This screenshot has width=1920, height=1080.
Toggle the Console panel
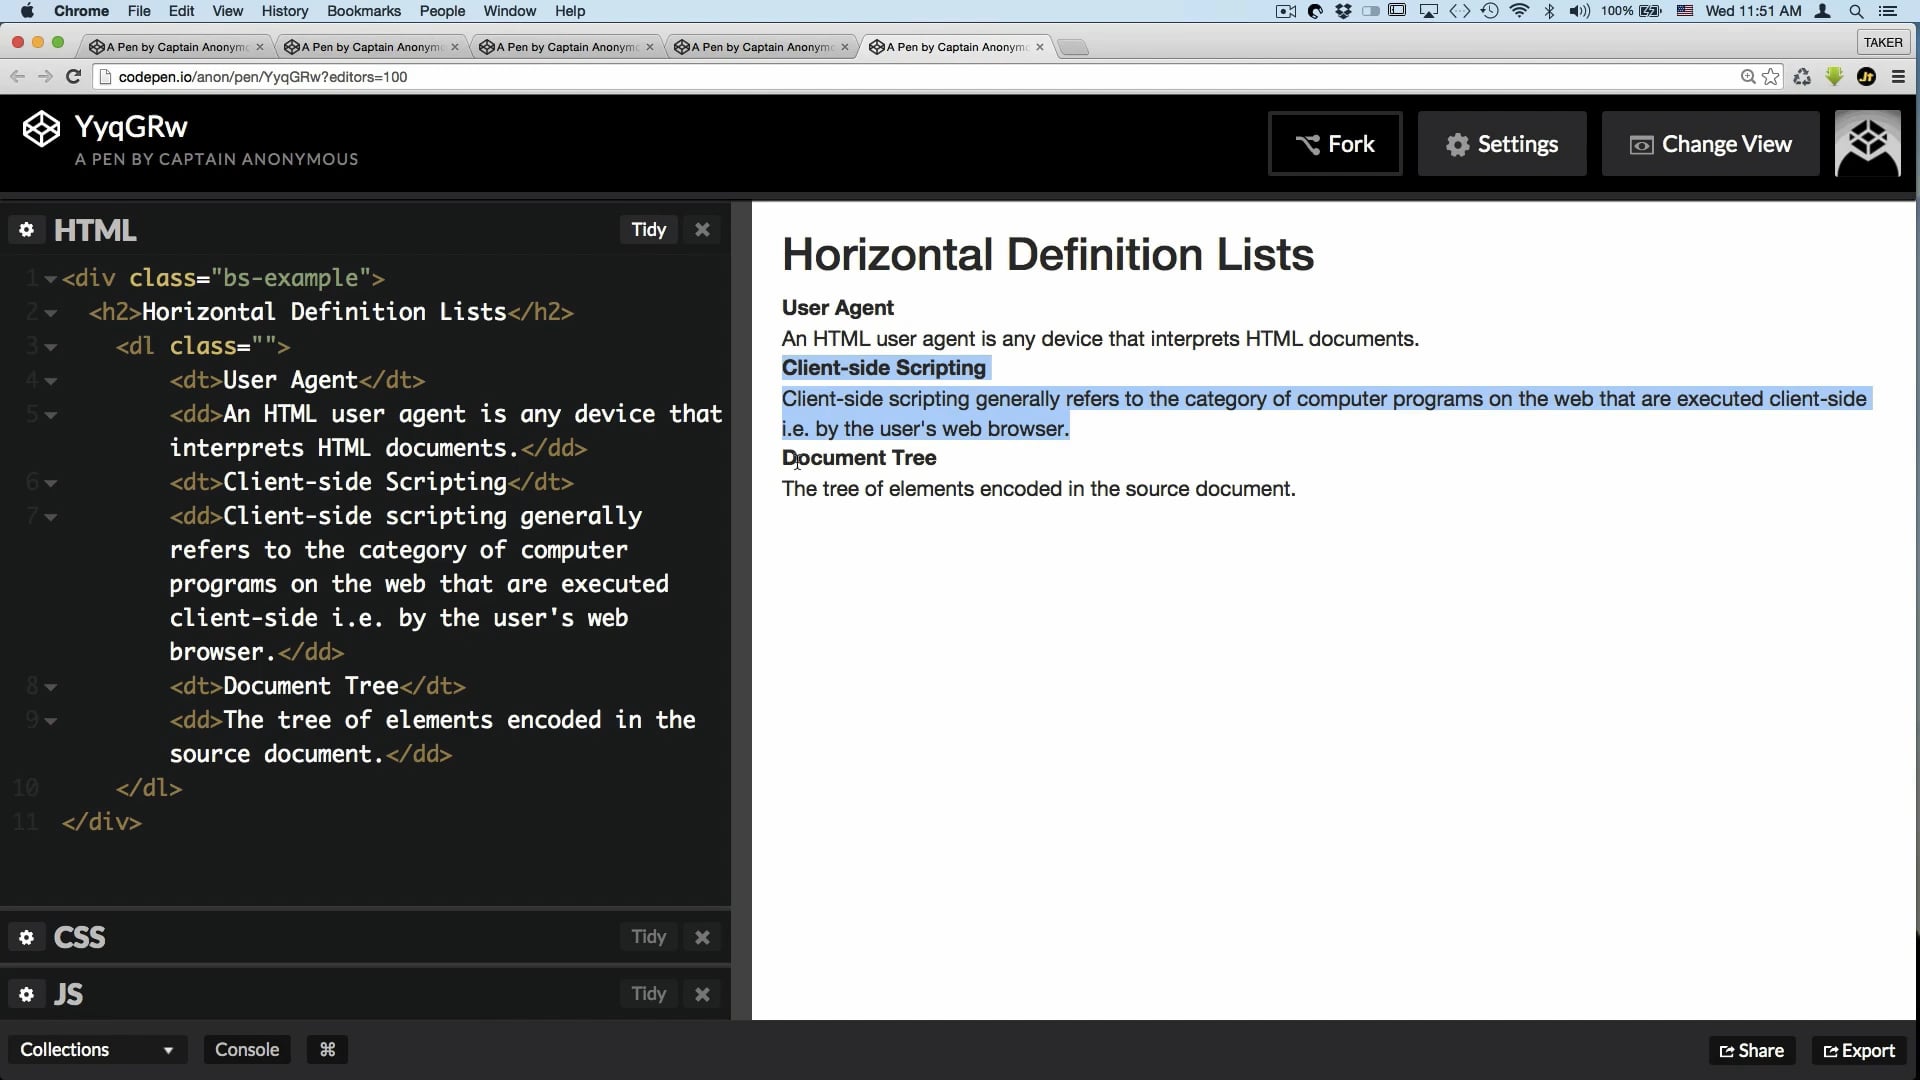click(x=247, y=1049)
